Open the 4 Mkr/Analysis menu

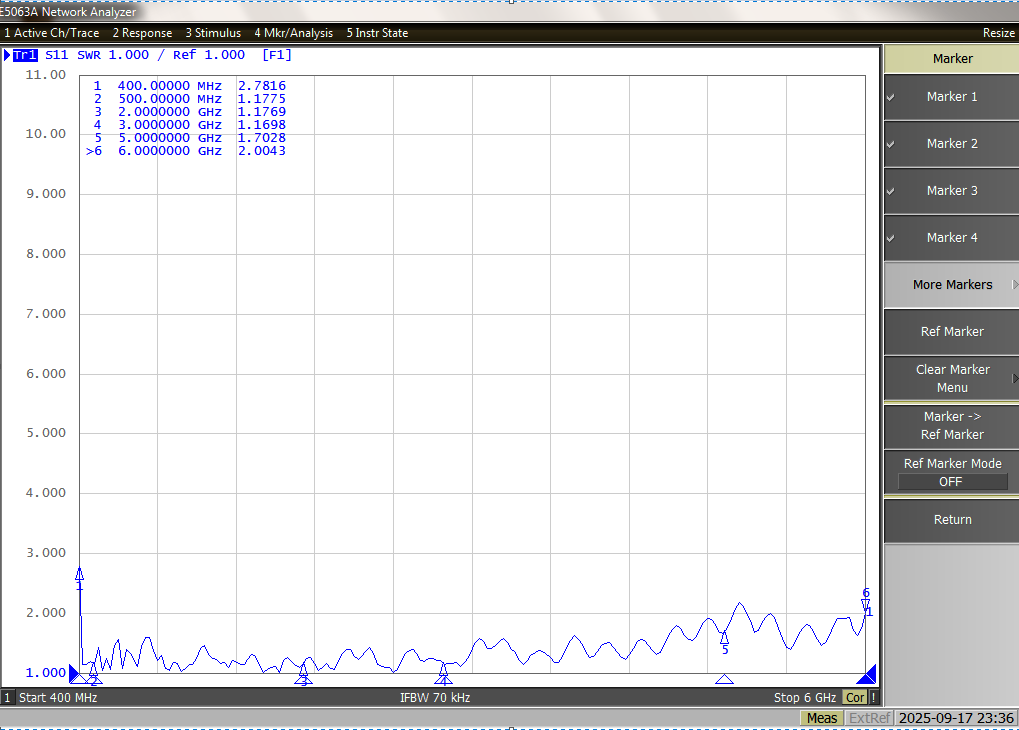(293, 33)
